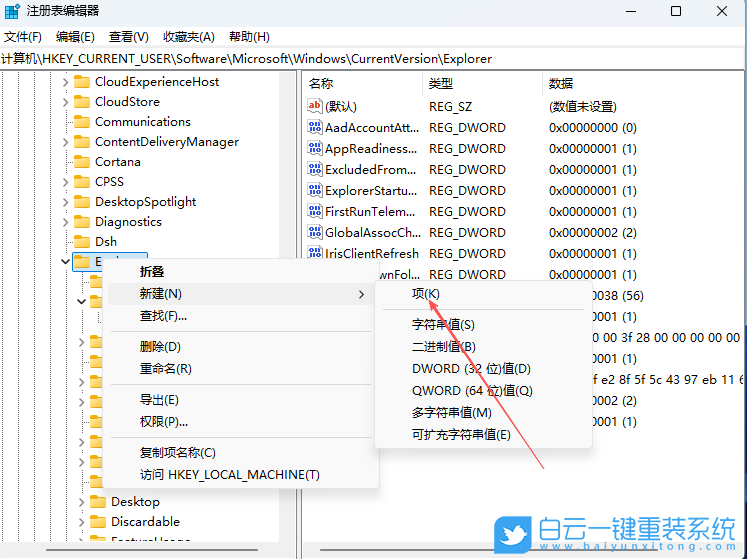Click the Dsh folder icon

coord(82,242)
